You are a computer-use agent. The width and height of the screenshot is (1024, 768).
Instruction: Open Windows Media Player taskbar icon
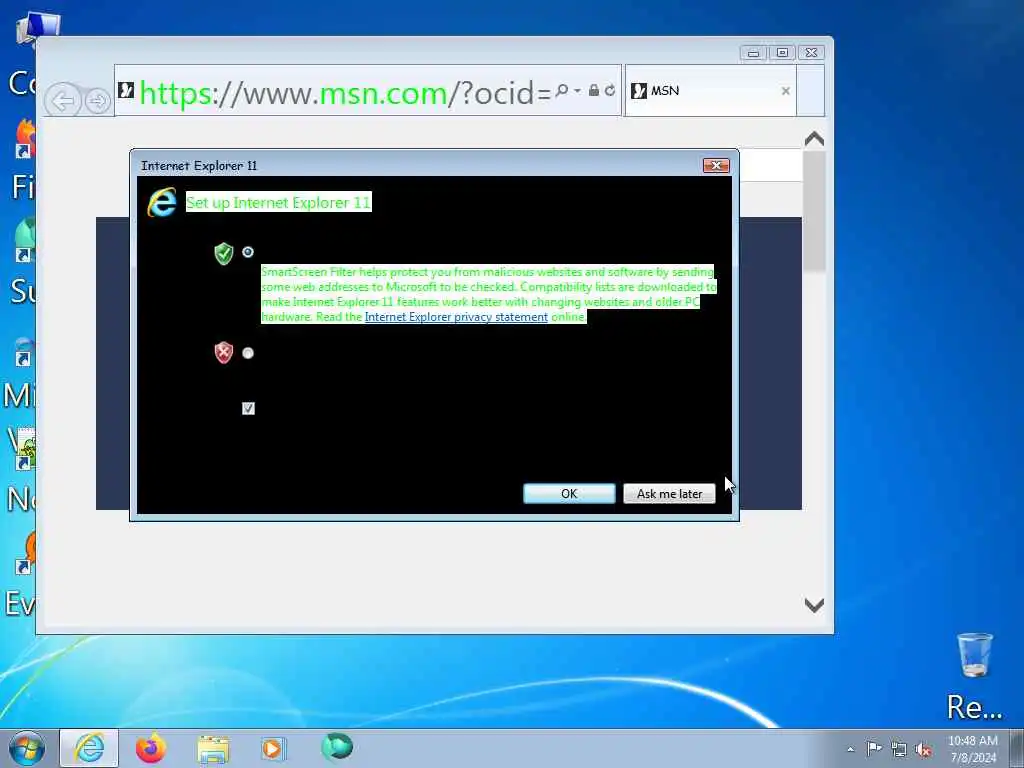click(x=273, y=748)
